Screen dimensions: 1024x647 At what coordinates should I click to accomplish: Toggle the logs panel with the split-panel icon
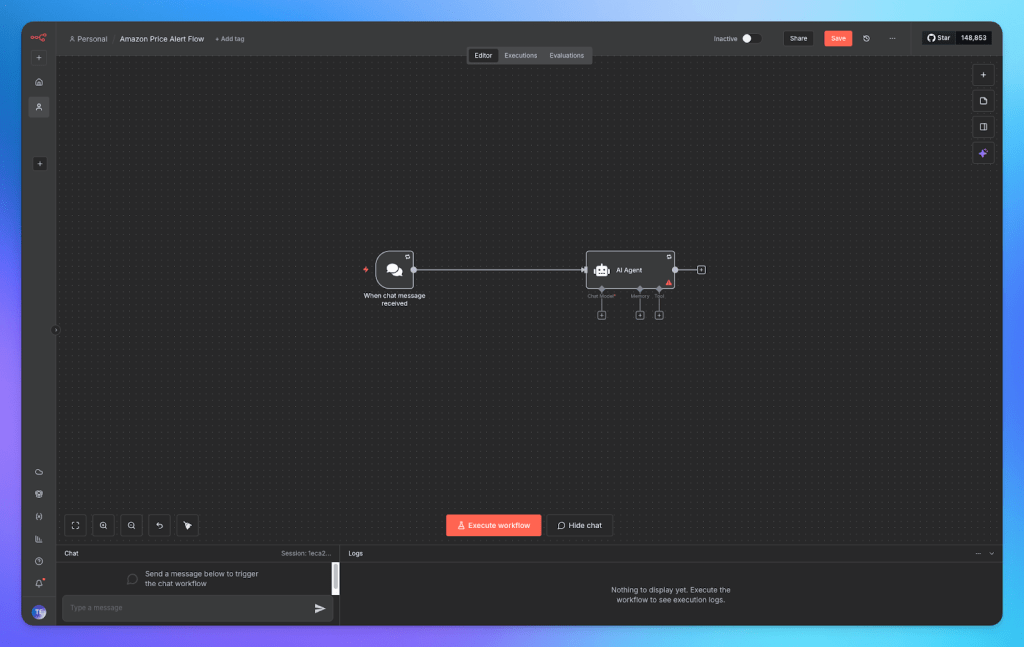click(983, 126)
